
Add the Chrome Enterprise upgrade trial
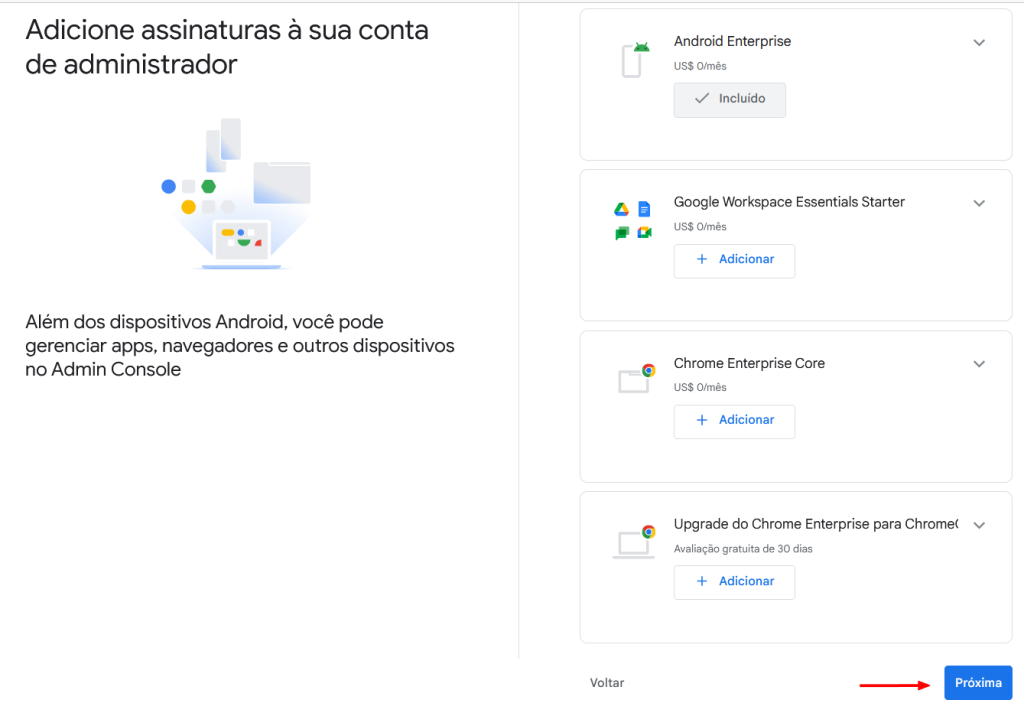click(x=734, y=582)
